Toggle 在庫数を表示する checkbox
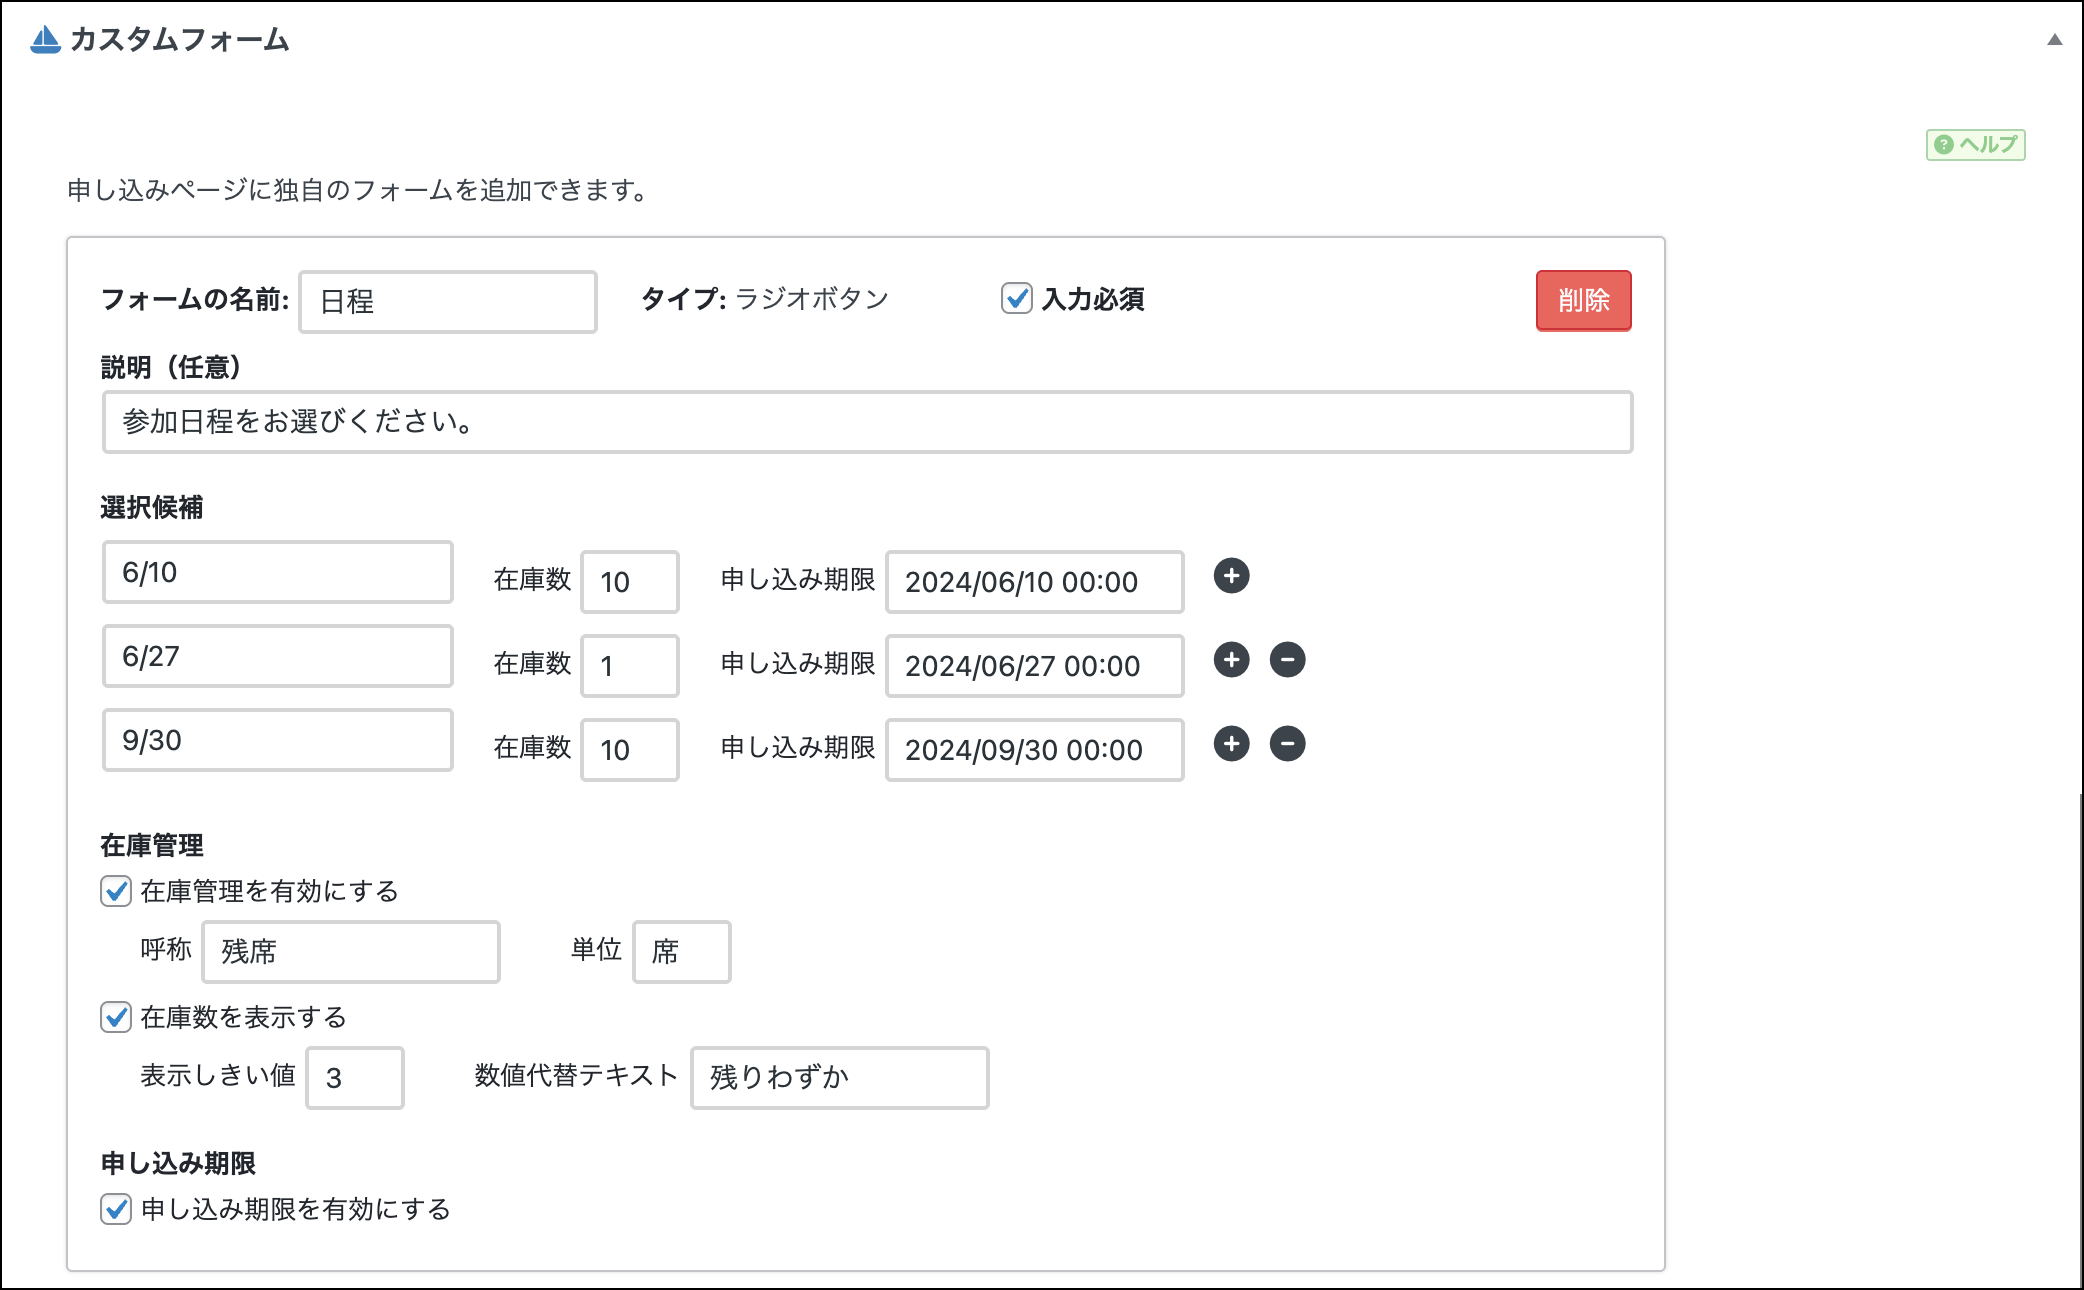 [116, 1017]
